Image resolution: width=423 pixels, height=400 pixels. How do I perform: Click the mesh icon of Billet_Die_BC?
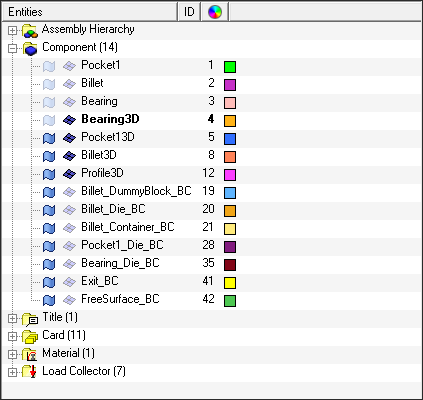coord(69,210)
